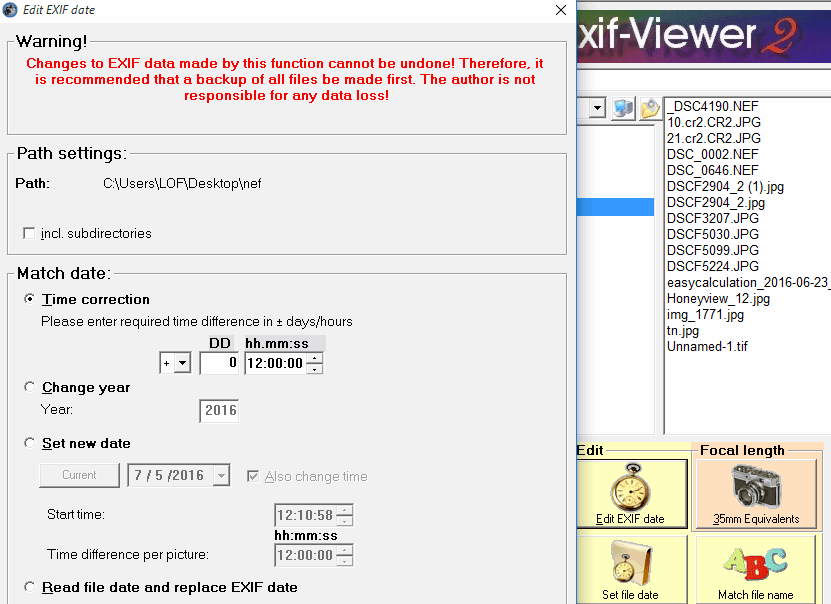The height and width of the screenshot is (604, 831).
Task: Click the Year 2016 input field
Action: coord(219,411)
